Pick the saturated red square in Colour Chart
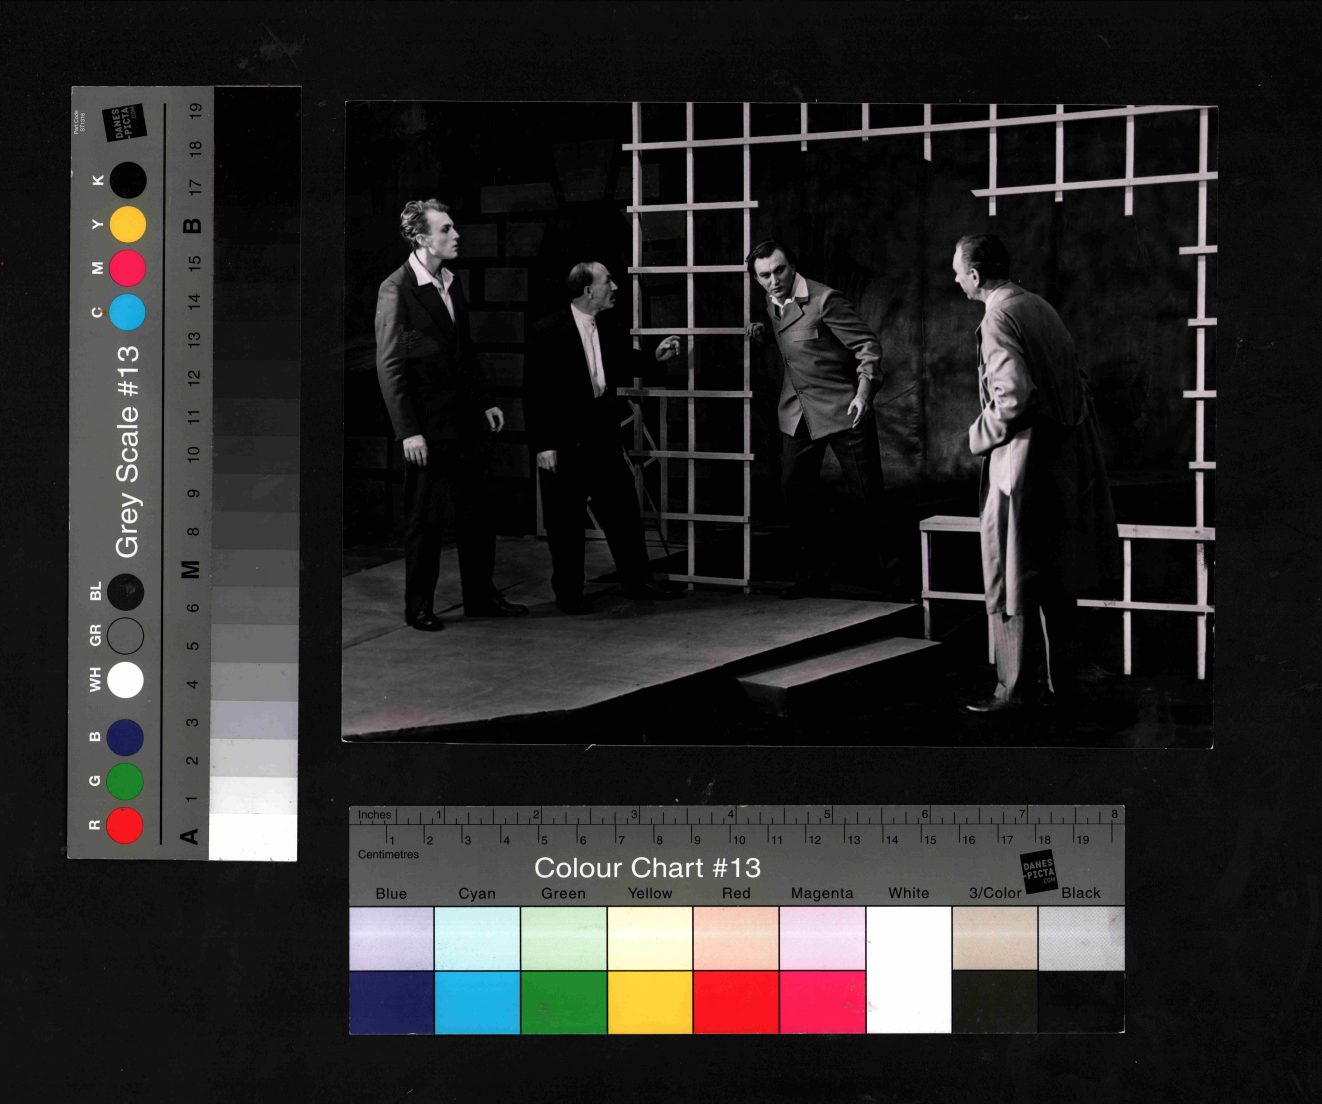The image size is (1322, 1104). (x=735, y=1002)
